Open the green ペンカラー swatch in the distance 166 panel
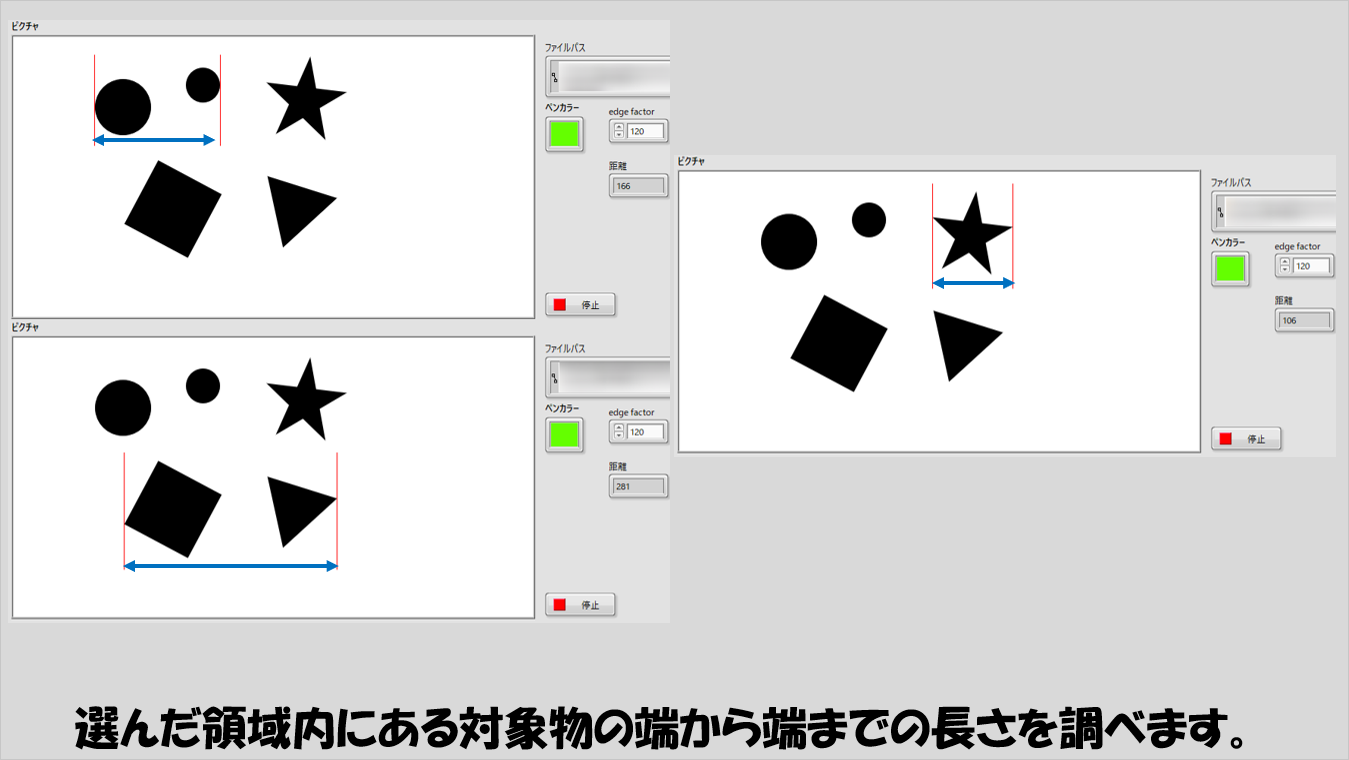This screenshot has height=760, width=1349. [564, 133]
